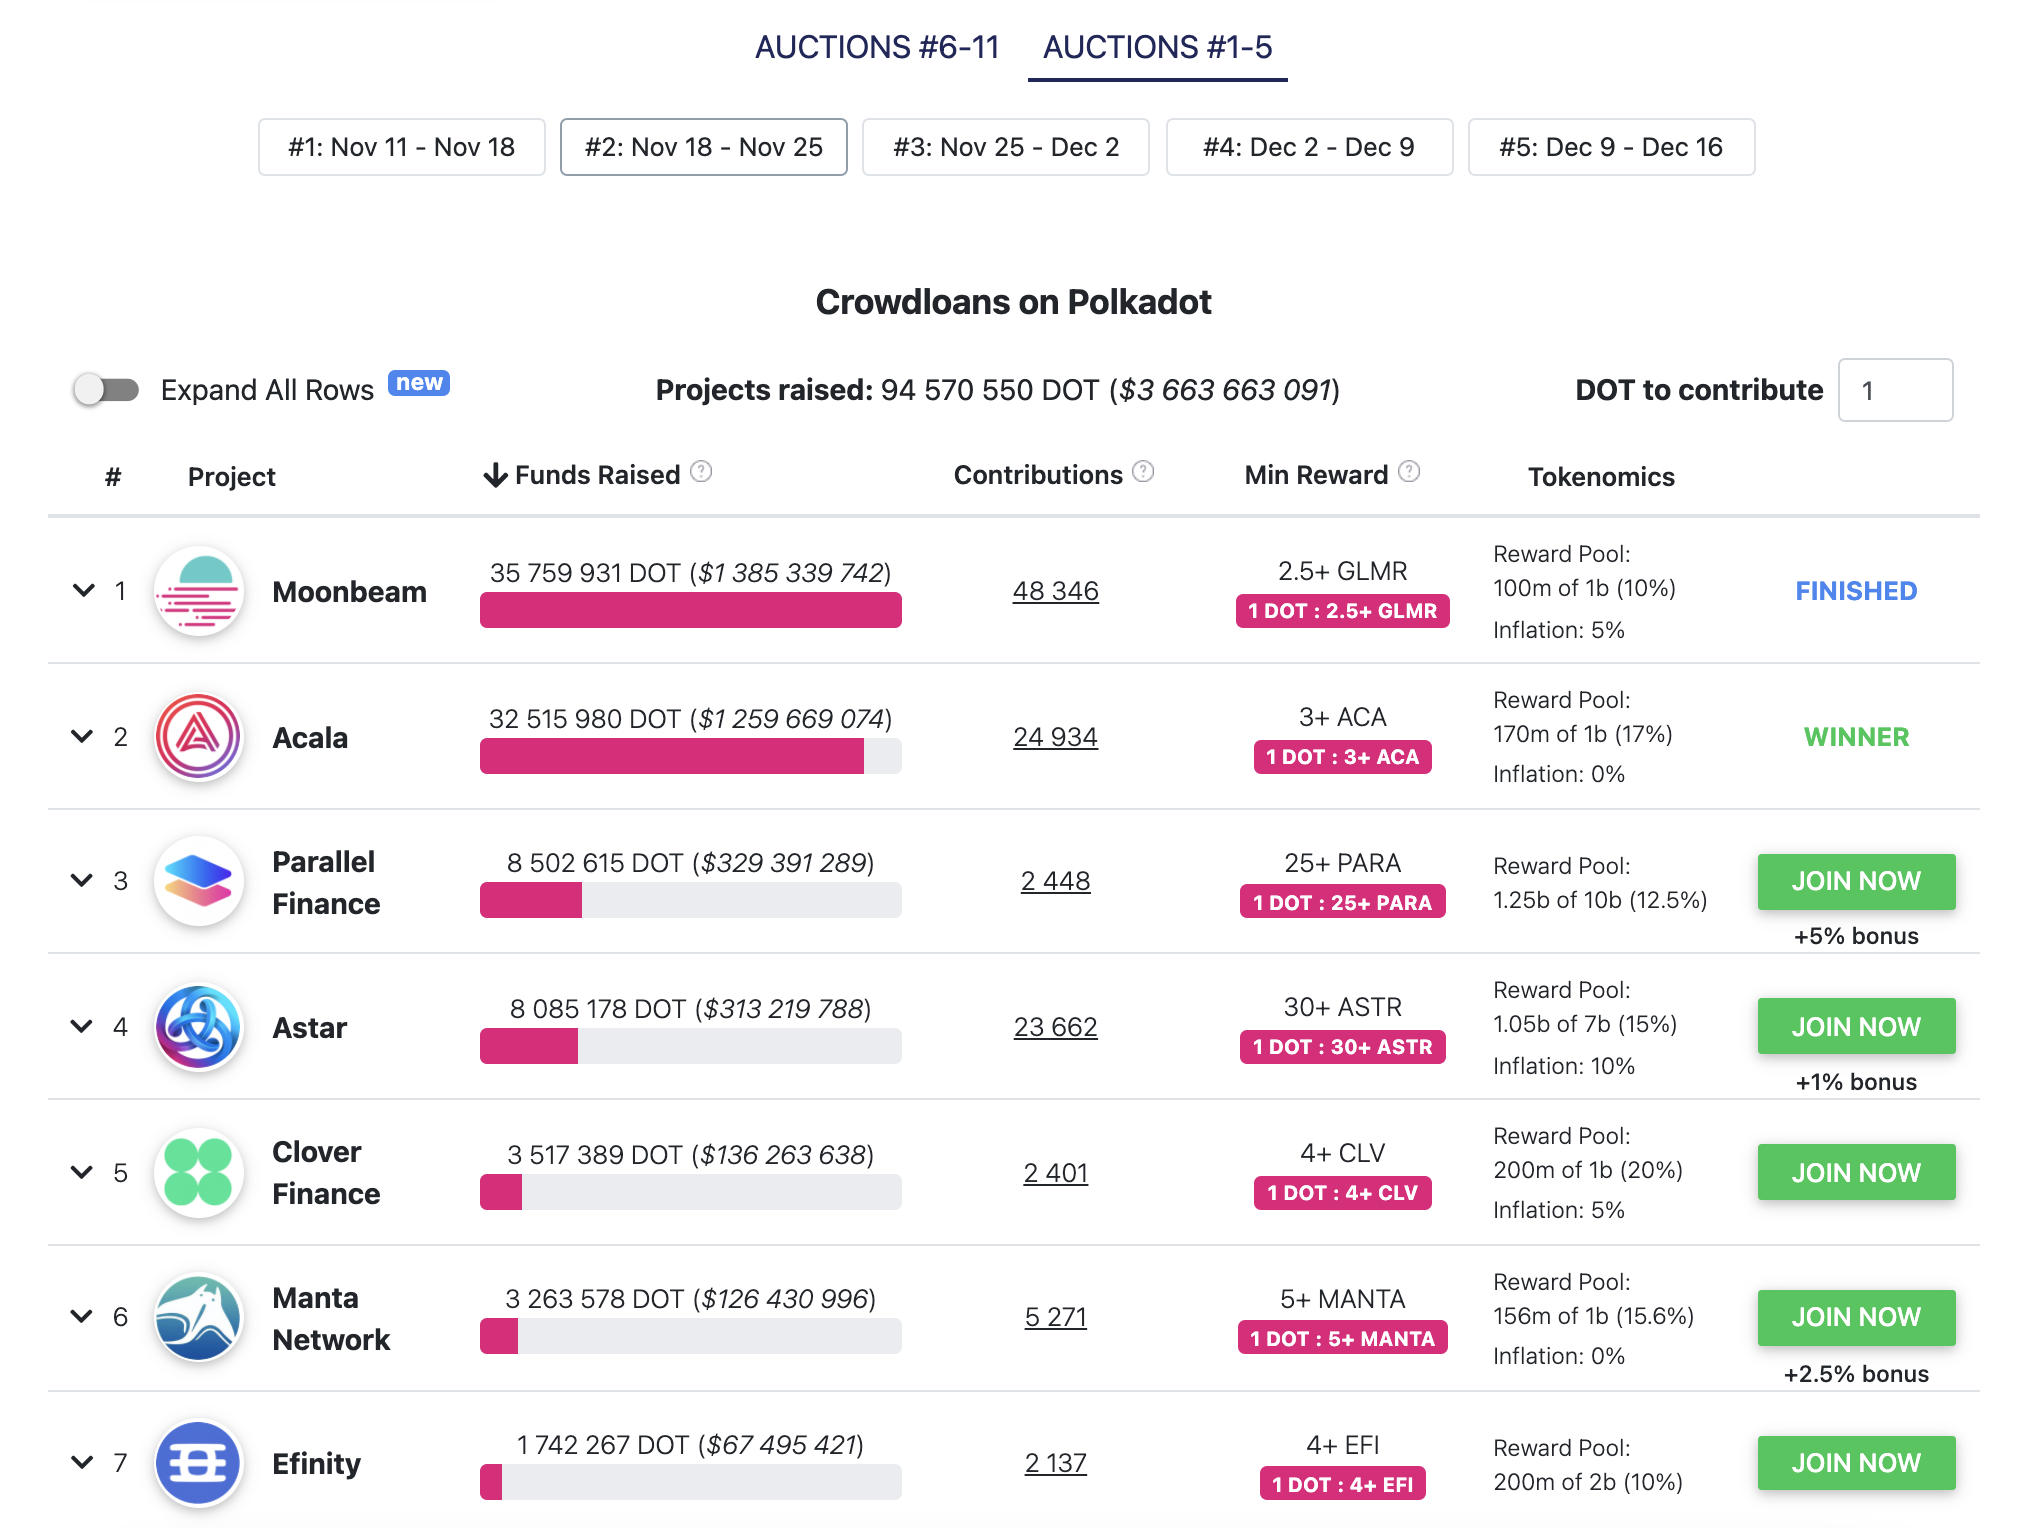Click the Manta Network logo
The height and width of the screenshot is (1528, 2038).
coord(199,1318)
